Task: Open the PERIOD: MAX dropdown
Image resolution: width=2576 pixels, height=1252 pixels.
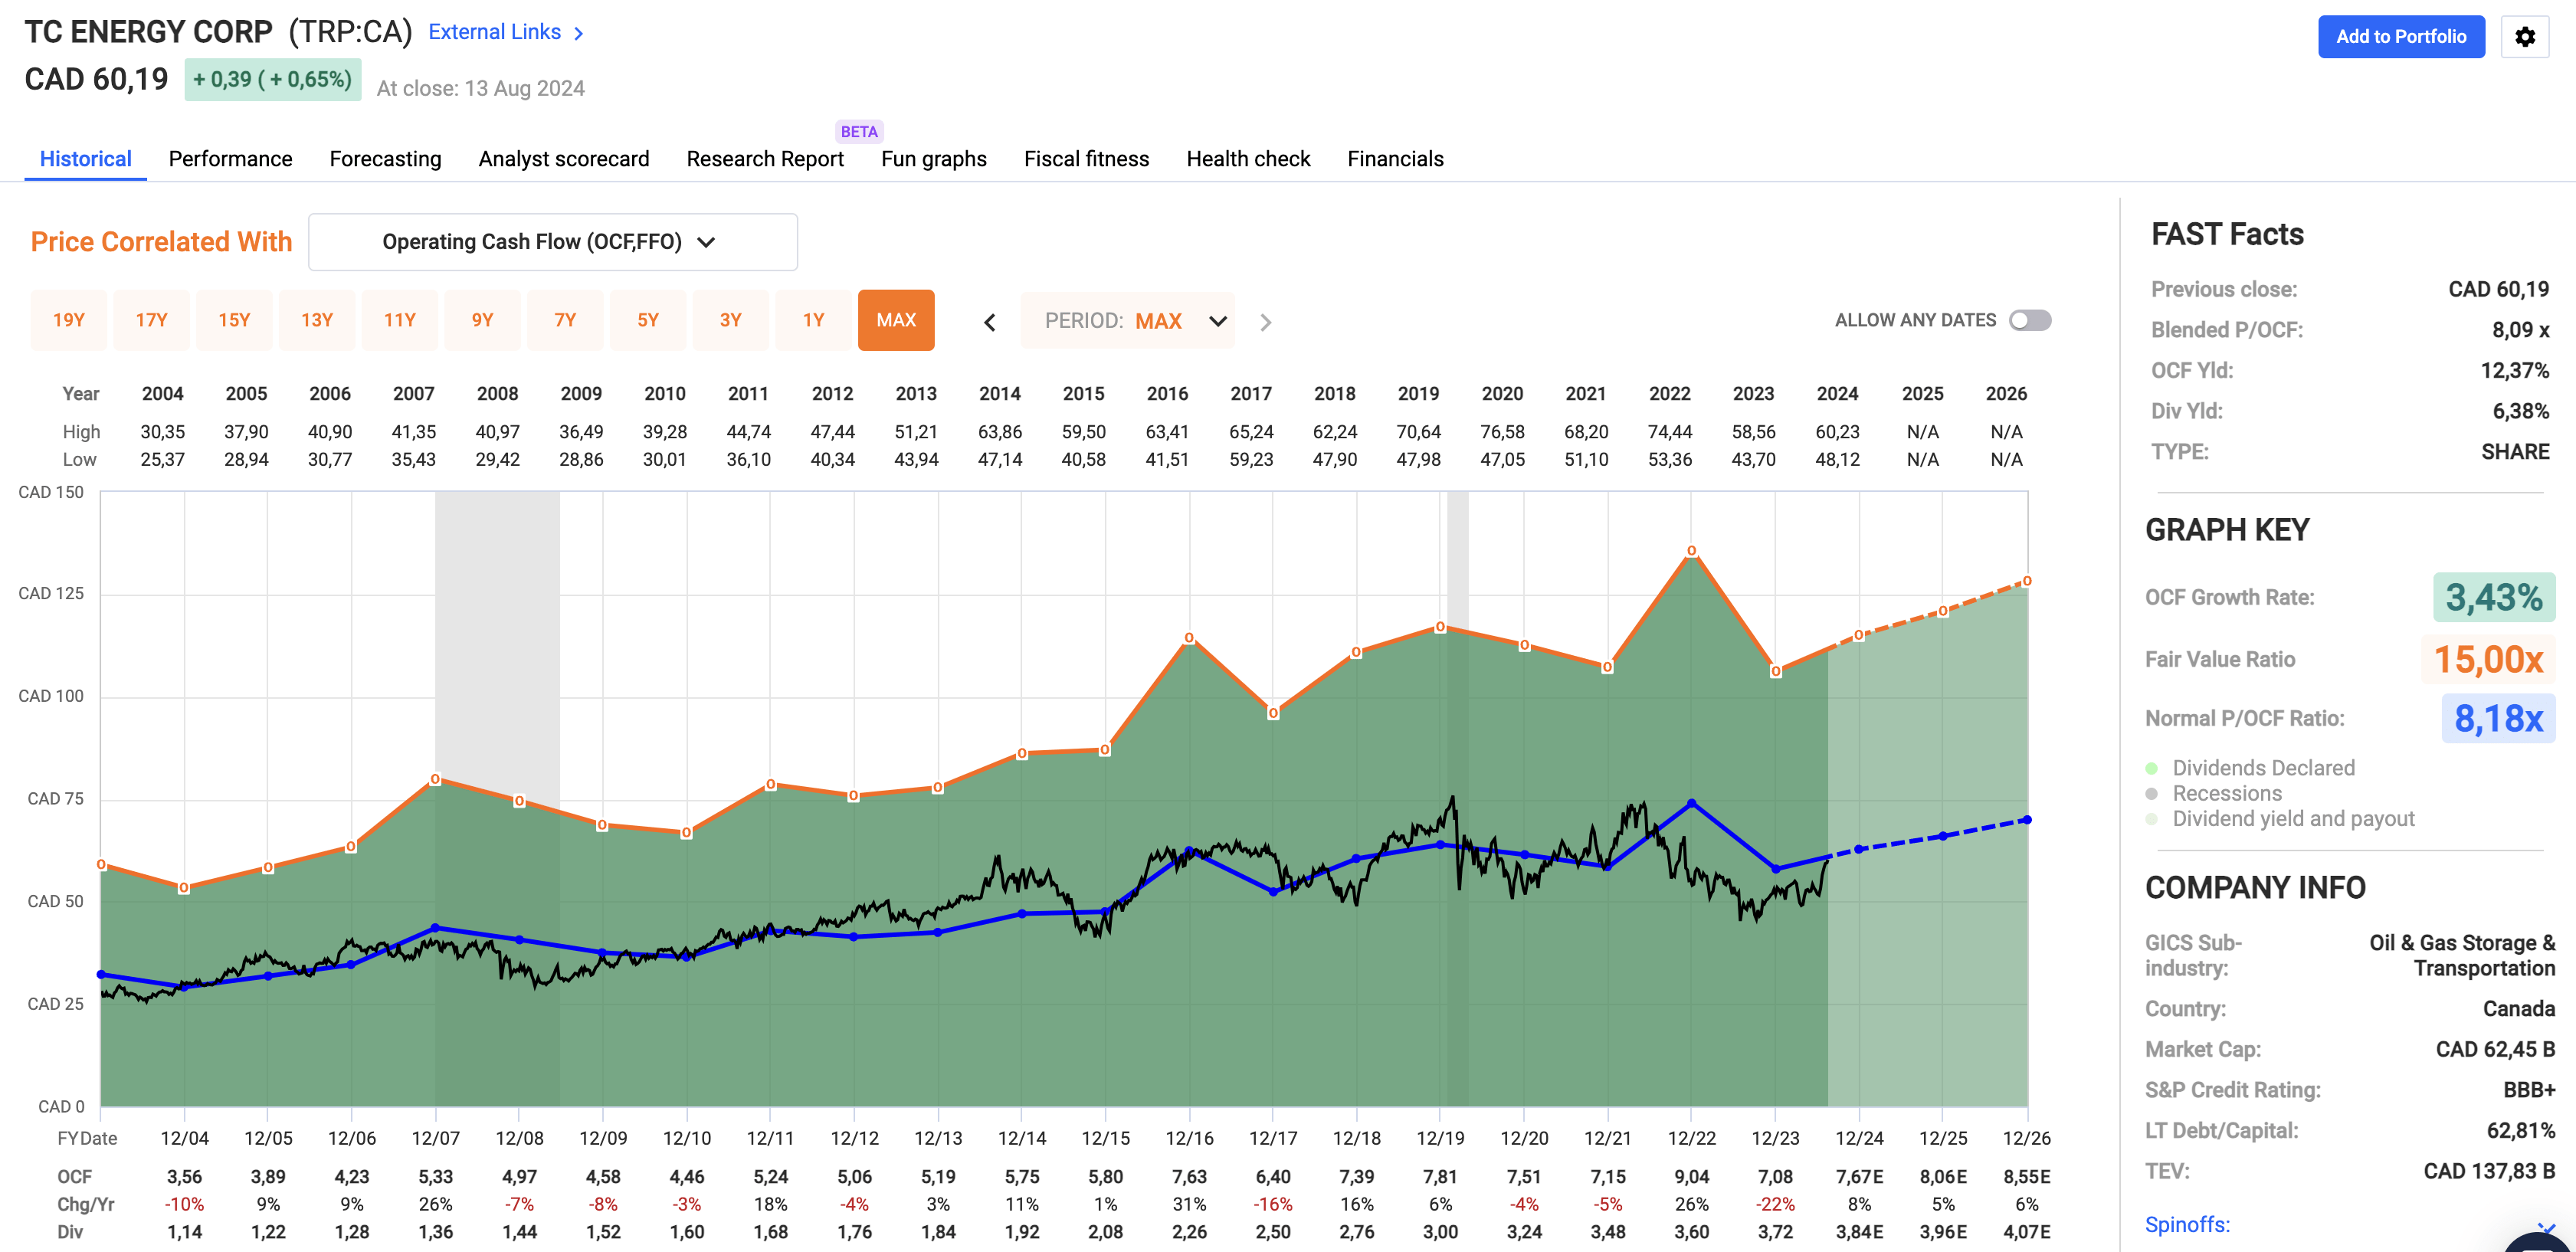Action: point(1129,321)
